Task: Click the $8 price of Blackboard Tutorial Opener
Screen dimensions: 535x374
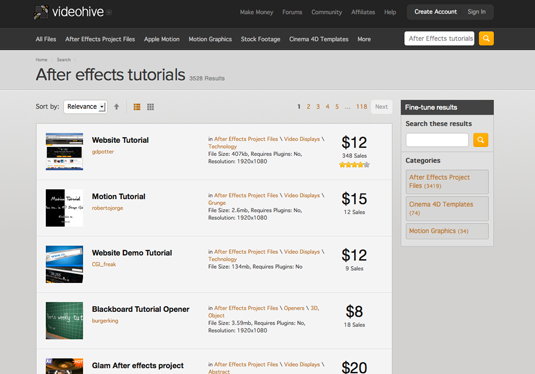Action: point(354,312)
